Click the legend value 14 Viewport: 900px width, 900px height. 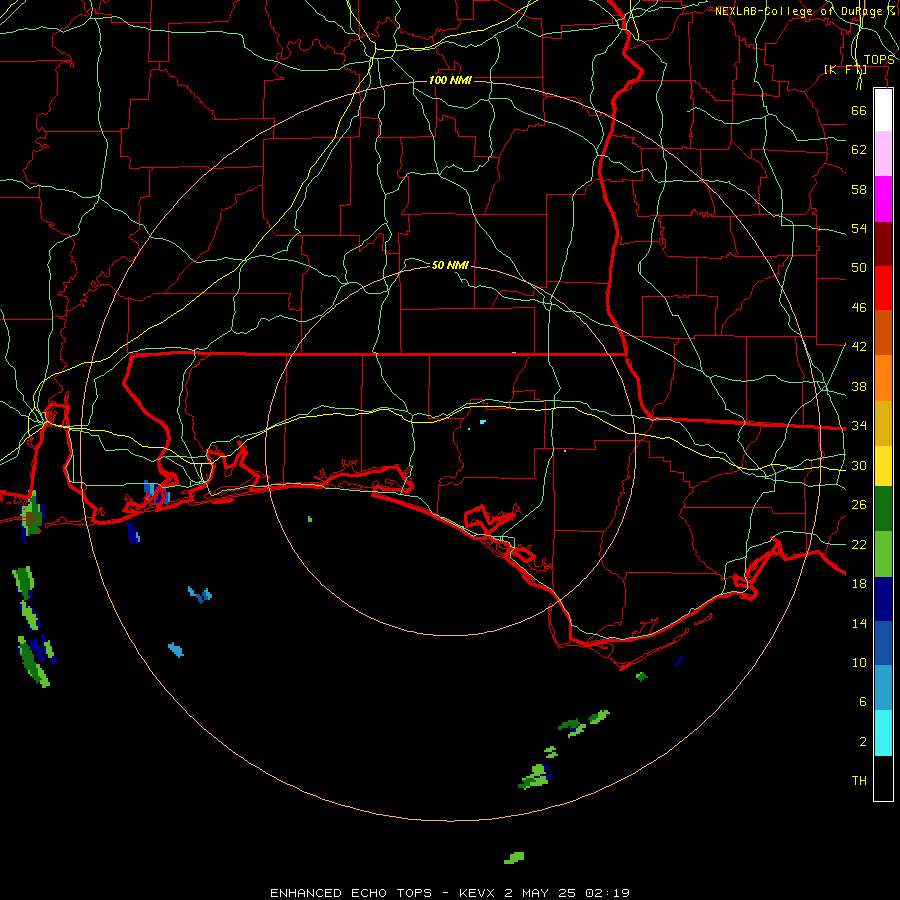point(859,623)
